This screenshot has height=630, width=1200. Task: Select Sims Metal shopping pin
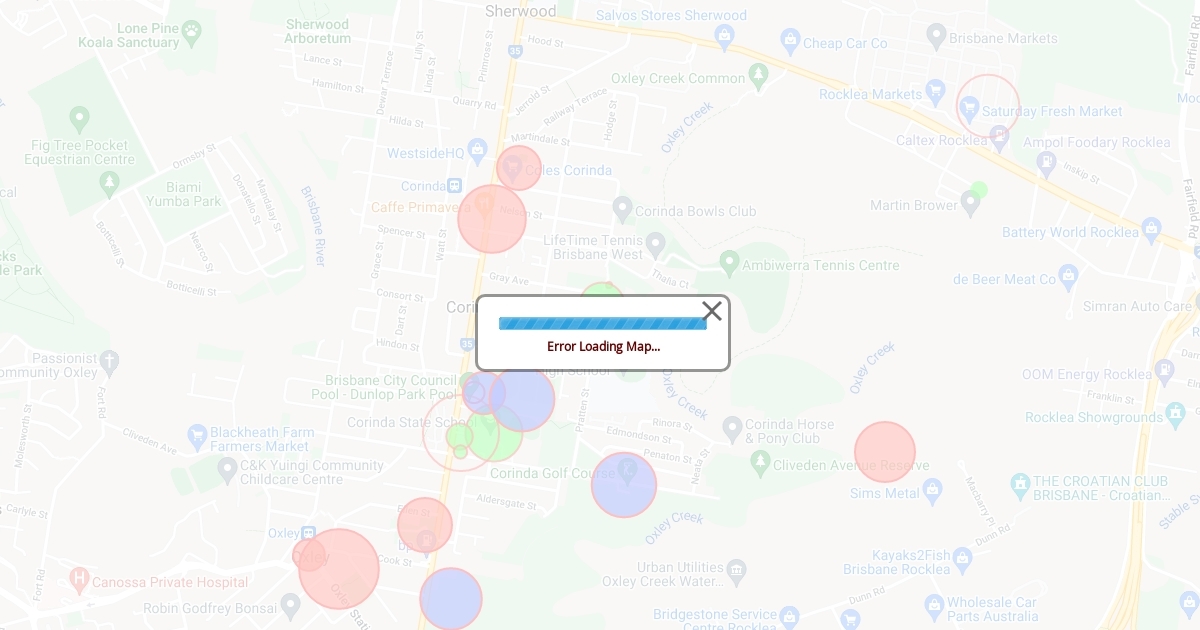[933, 490]
